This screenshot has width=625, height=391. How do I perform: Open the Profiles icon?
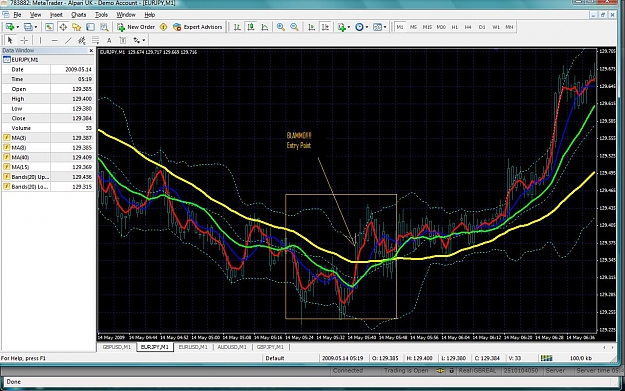point(28,27)
